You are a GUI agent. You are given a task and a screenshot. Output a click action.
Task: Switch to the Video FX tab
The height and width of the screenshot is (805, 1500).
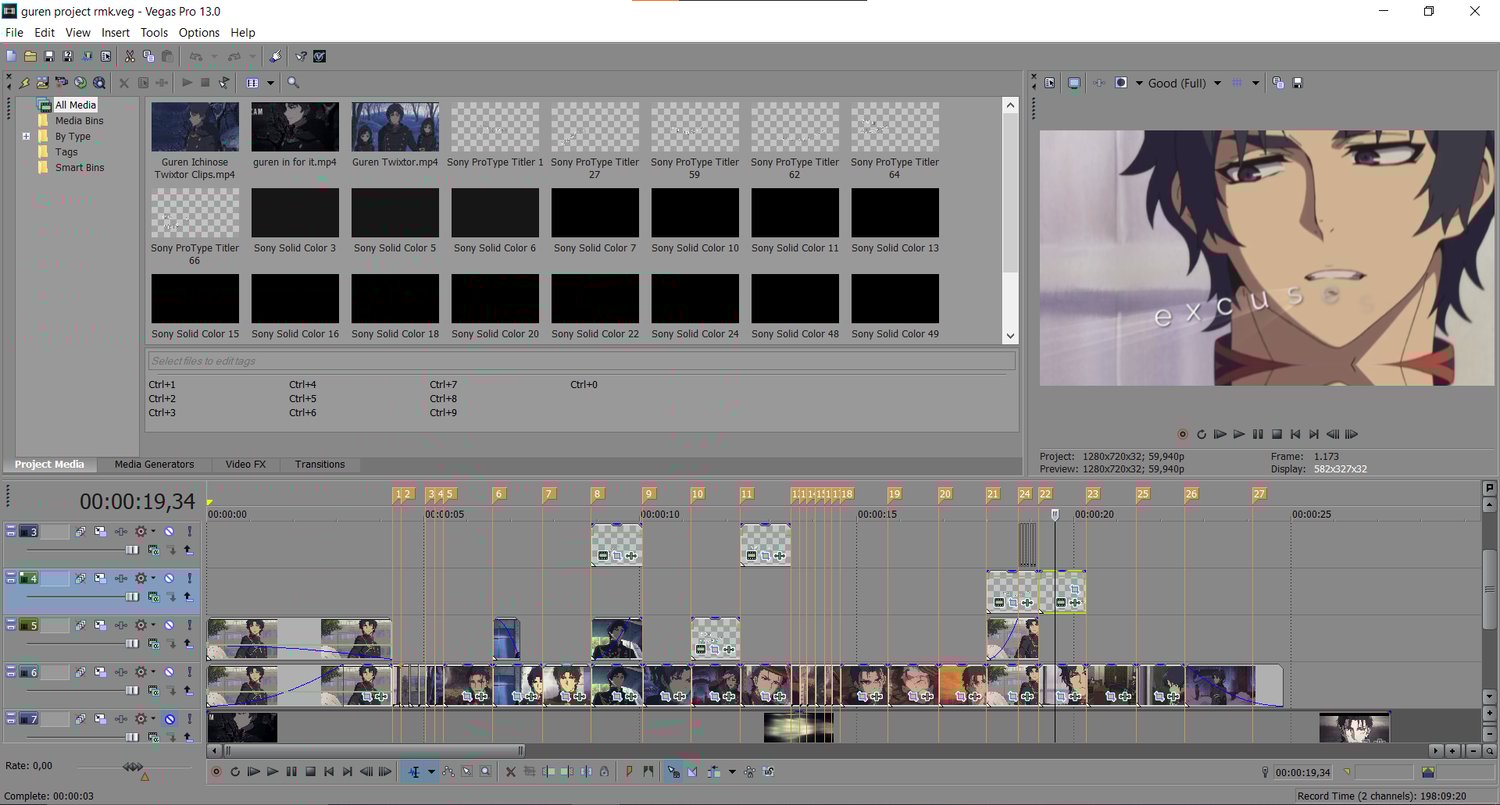pyautogui.click(x=245, y=464)
